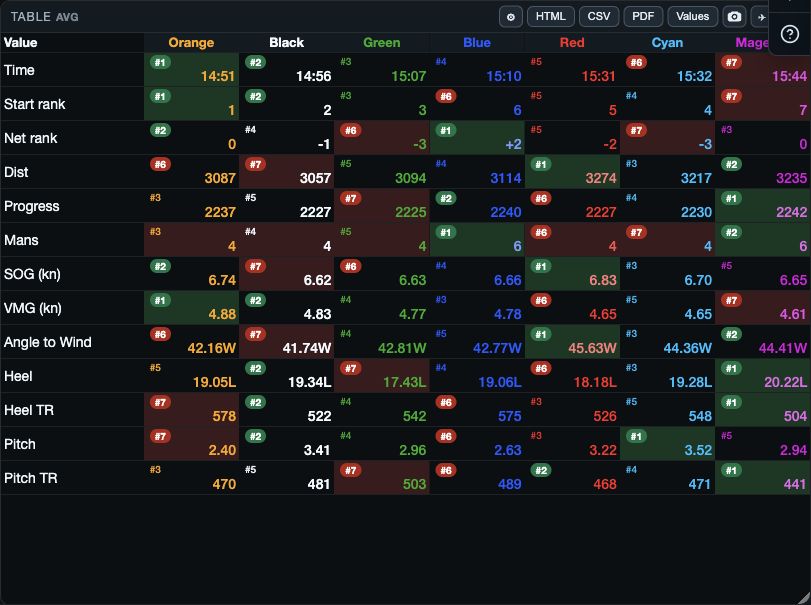
Task: Open table settings gear icon
Action: tap(510, 17)
